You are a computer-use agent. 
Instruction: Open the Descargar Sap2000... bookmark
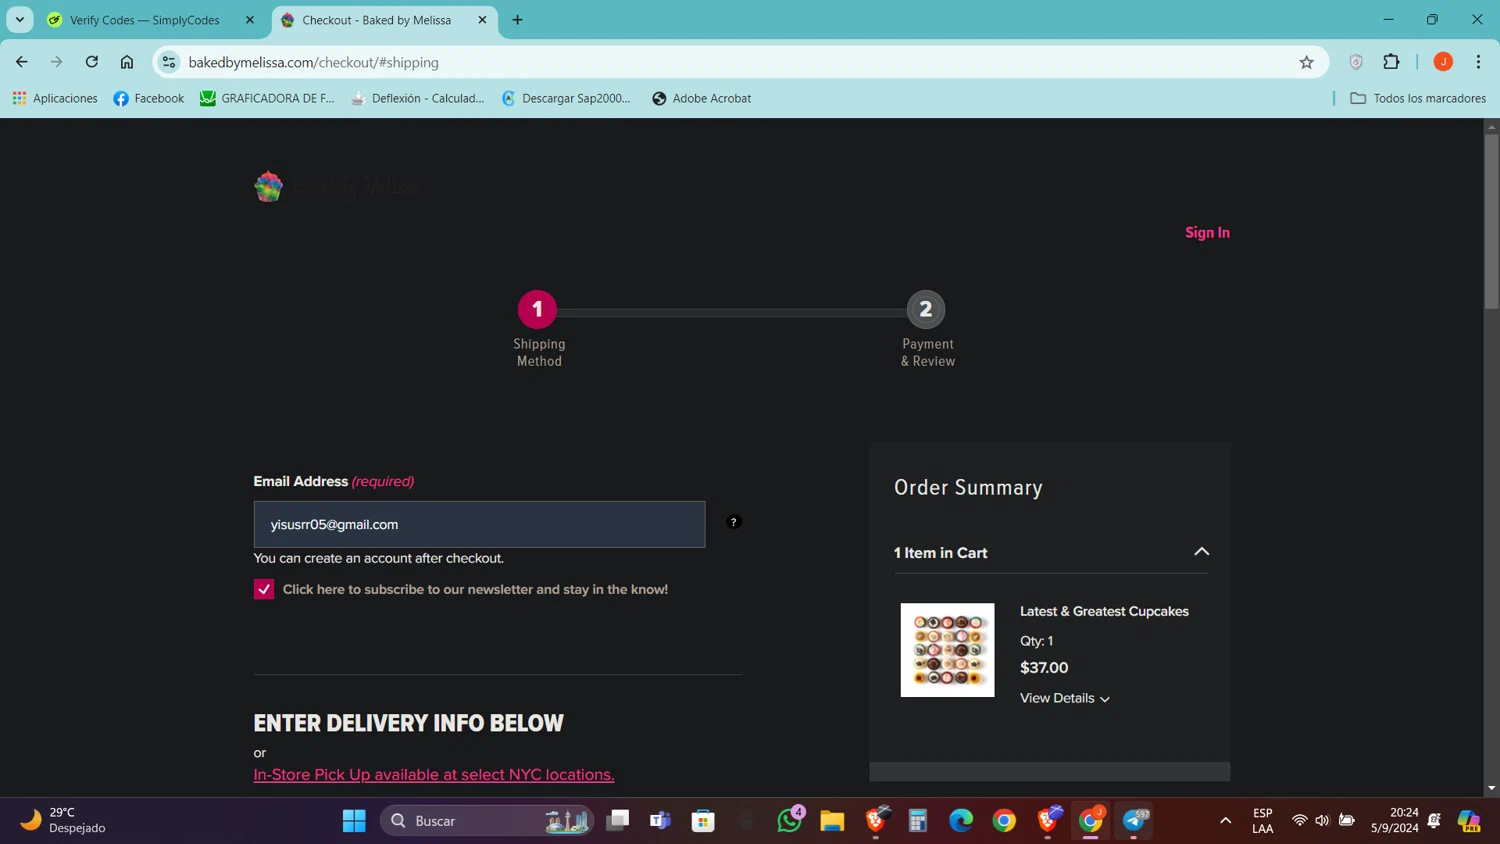pyautogui.click(x=567, y=98)
